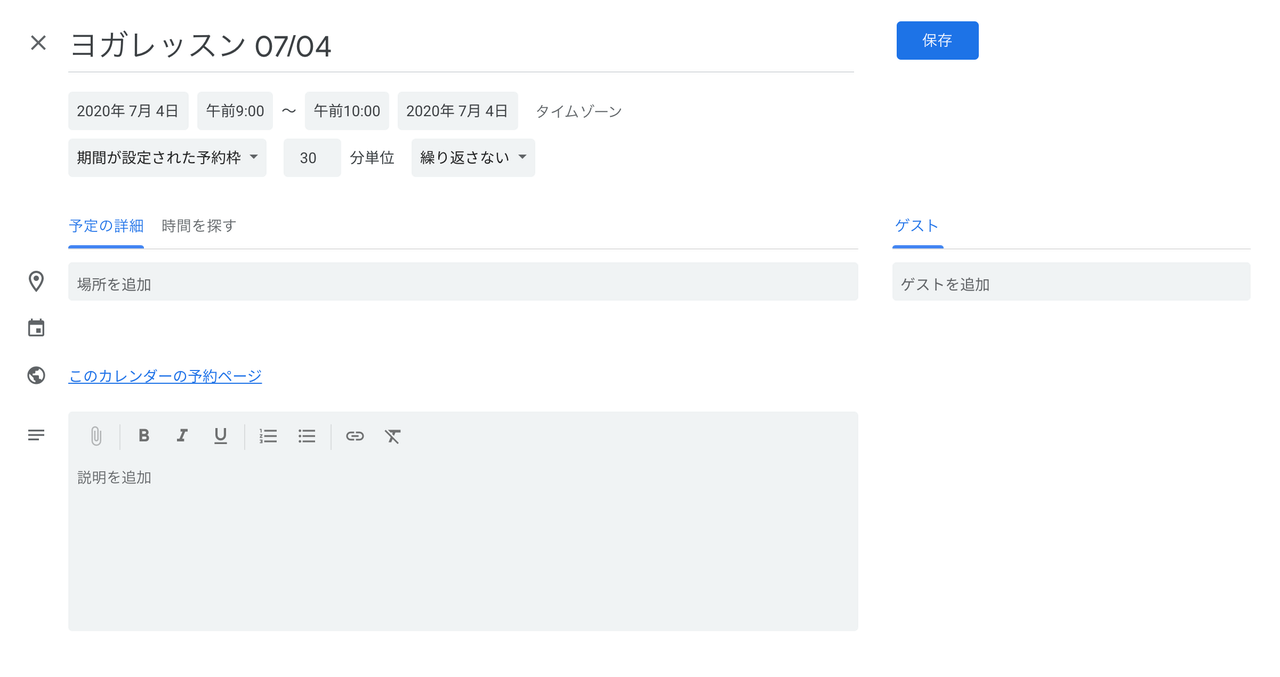Open the end date picker after 午前10:00
This screenshot has height=677, width=1280.
click(x=458, y=111)
